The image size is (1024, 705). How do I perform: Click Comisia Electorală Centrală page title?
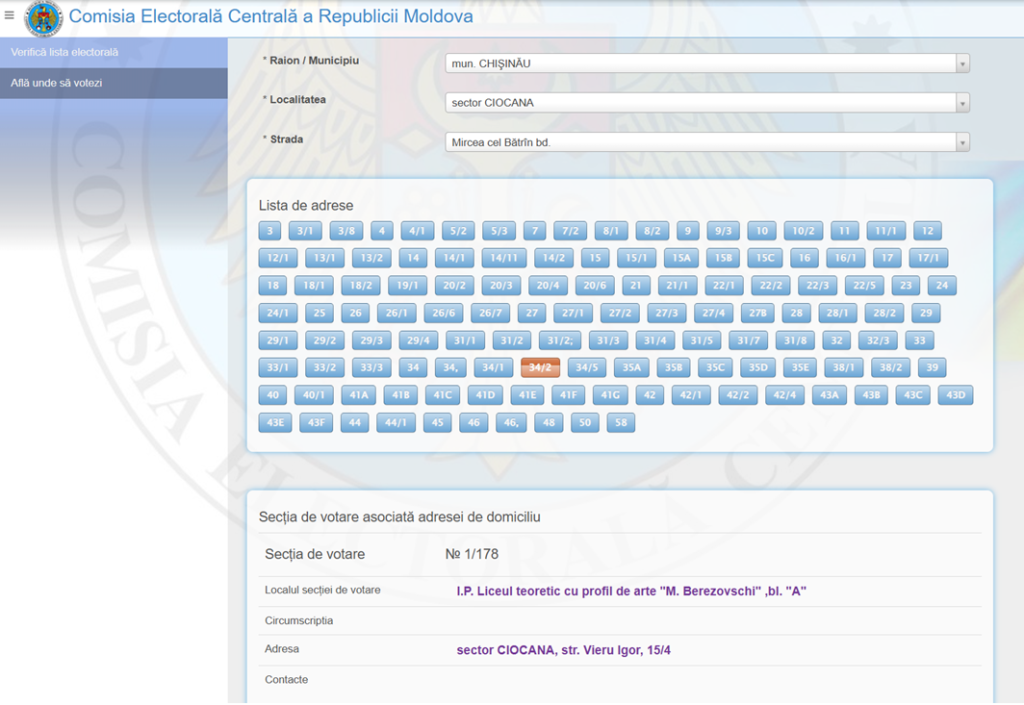coord(271,17)
